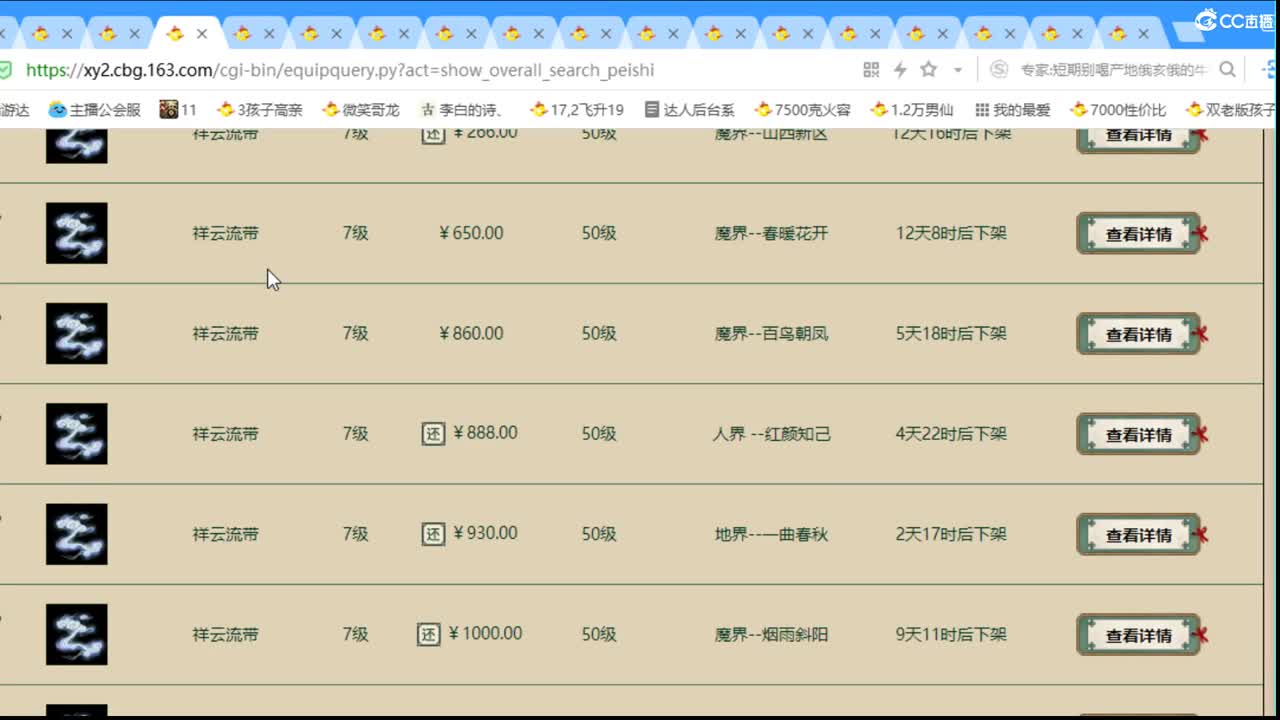This screenshot has width=1280, height=720.
Task: Open 查看详情 for the 地界--一曲春秋 listing
Action: [x=1139, y=534]
